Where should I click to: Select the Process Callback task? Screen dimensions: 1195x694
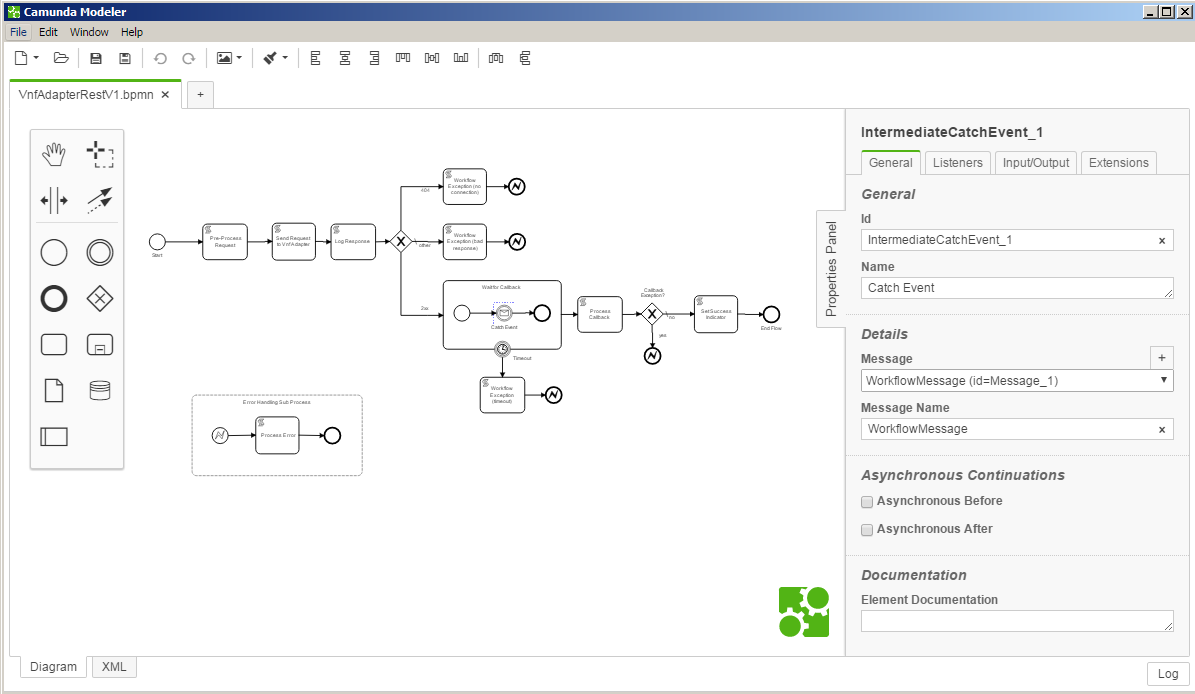coord(600,314)
